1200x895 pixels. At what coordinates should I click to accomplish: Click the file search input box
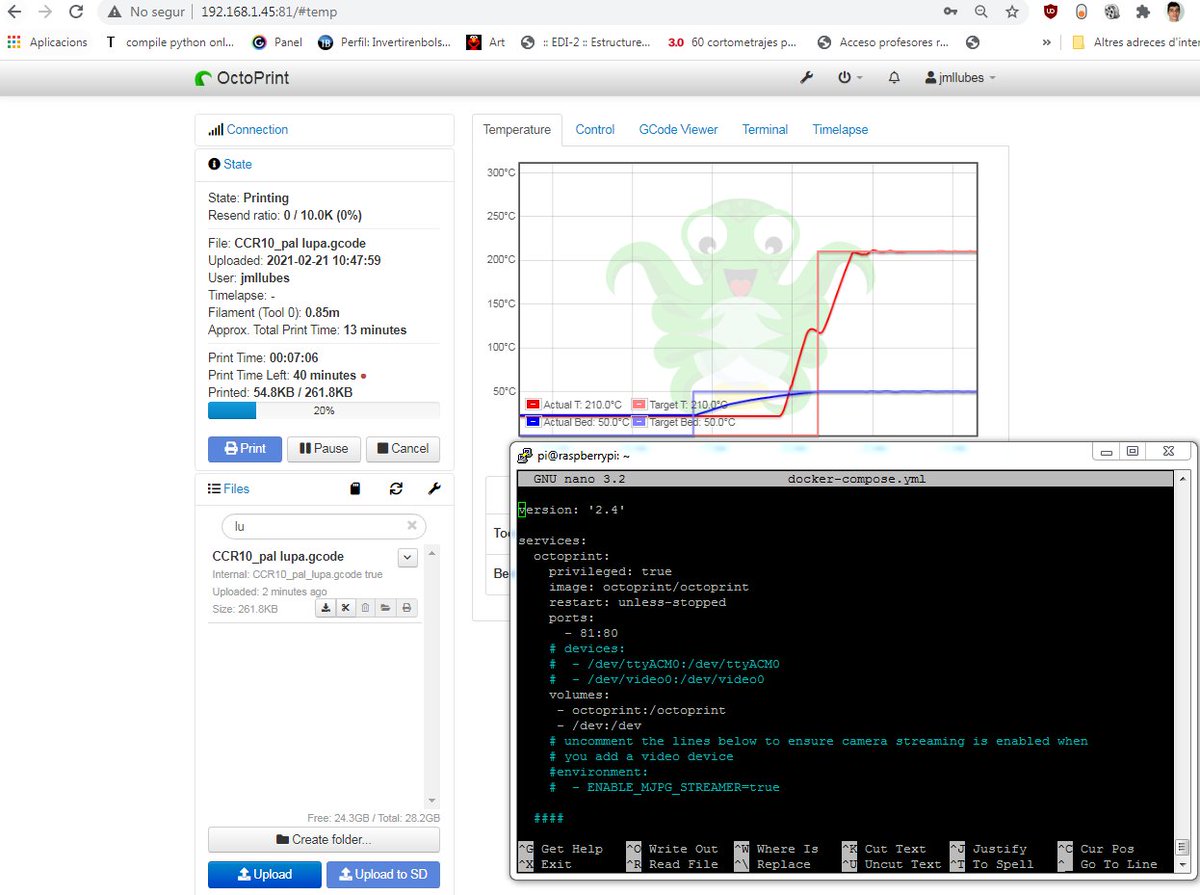323,526
